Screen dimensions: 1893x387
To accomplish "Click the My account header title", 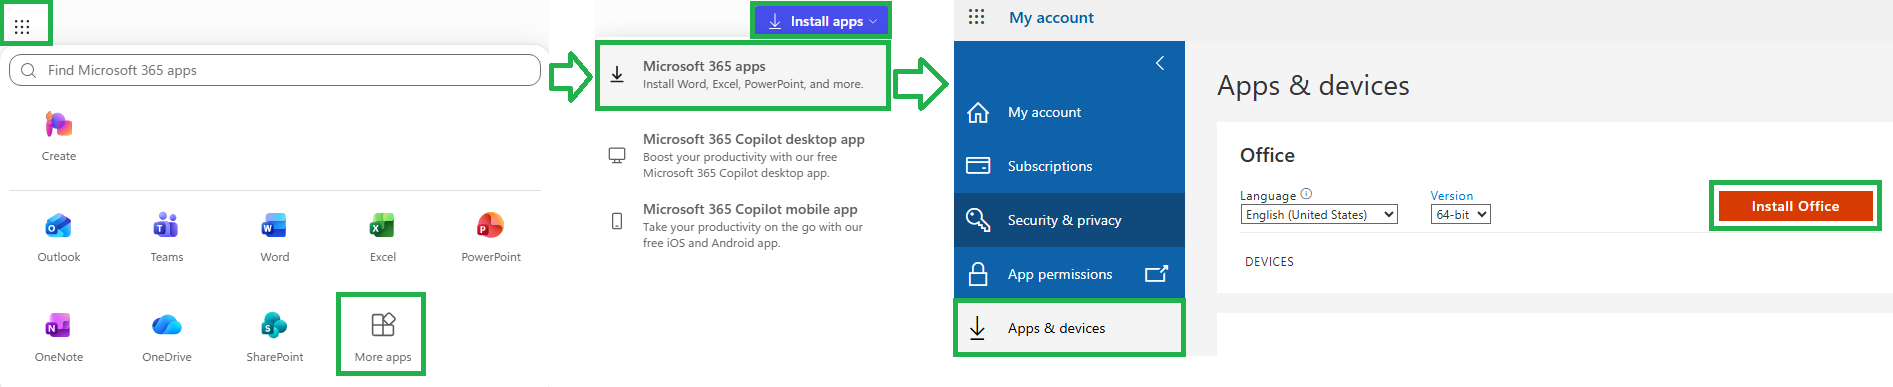I will pyautogui.click(x=1051, y=17).
